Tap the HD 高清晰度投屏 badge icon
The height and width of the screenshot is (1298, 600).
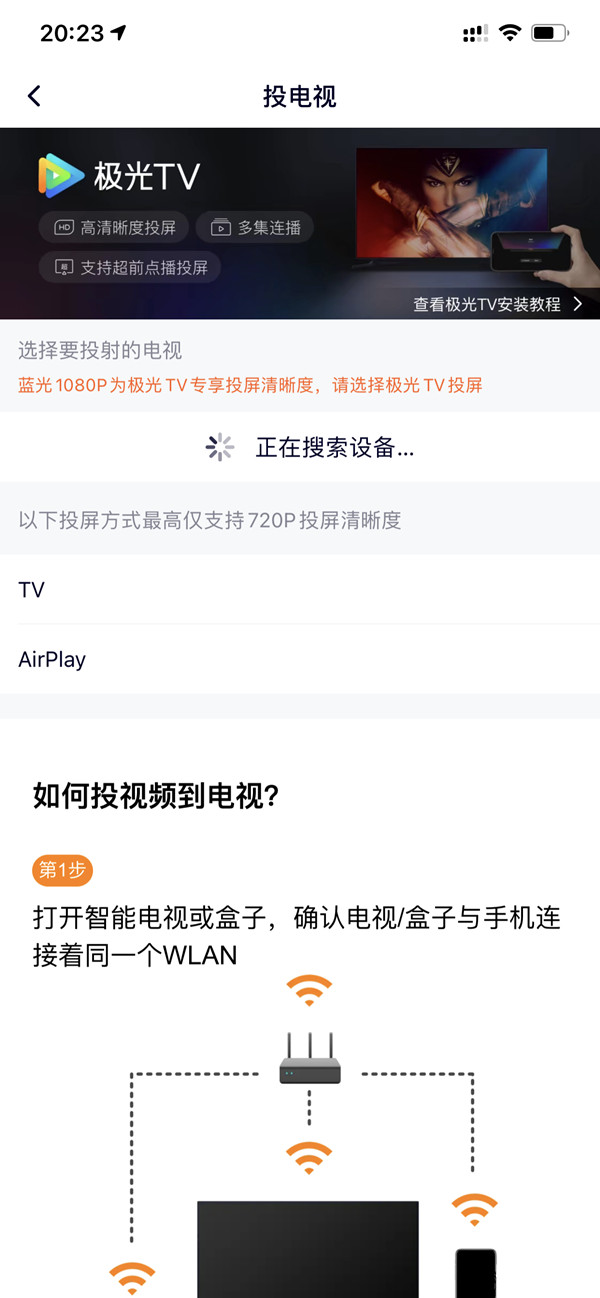point(64,228)
